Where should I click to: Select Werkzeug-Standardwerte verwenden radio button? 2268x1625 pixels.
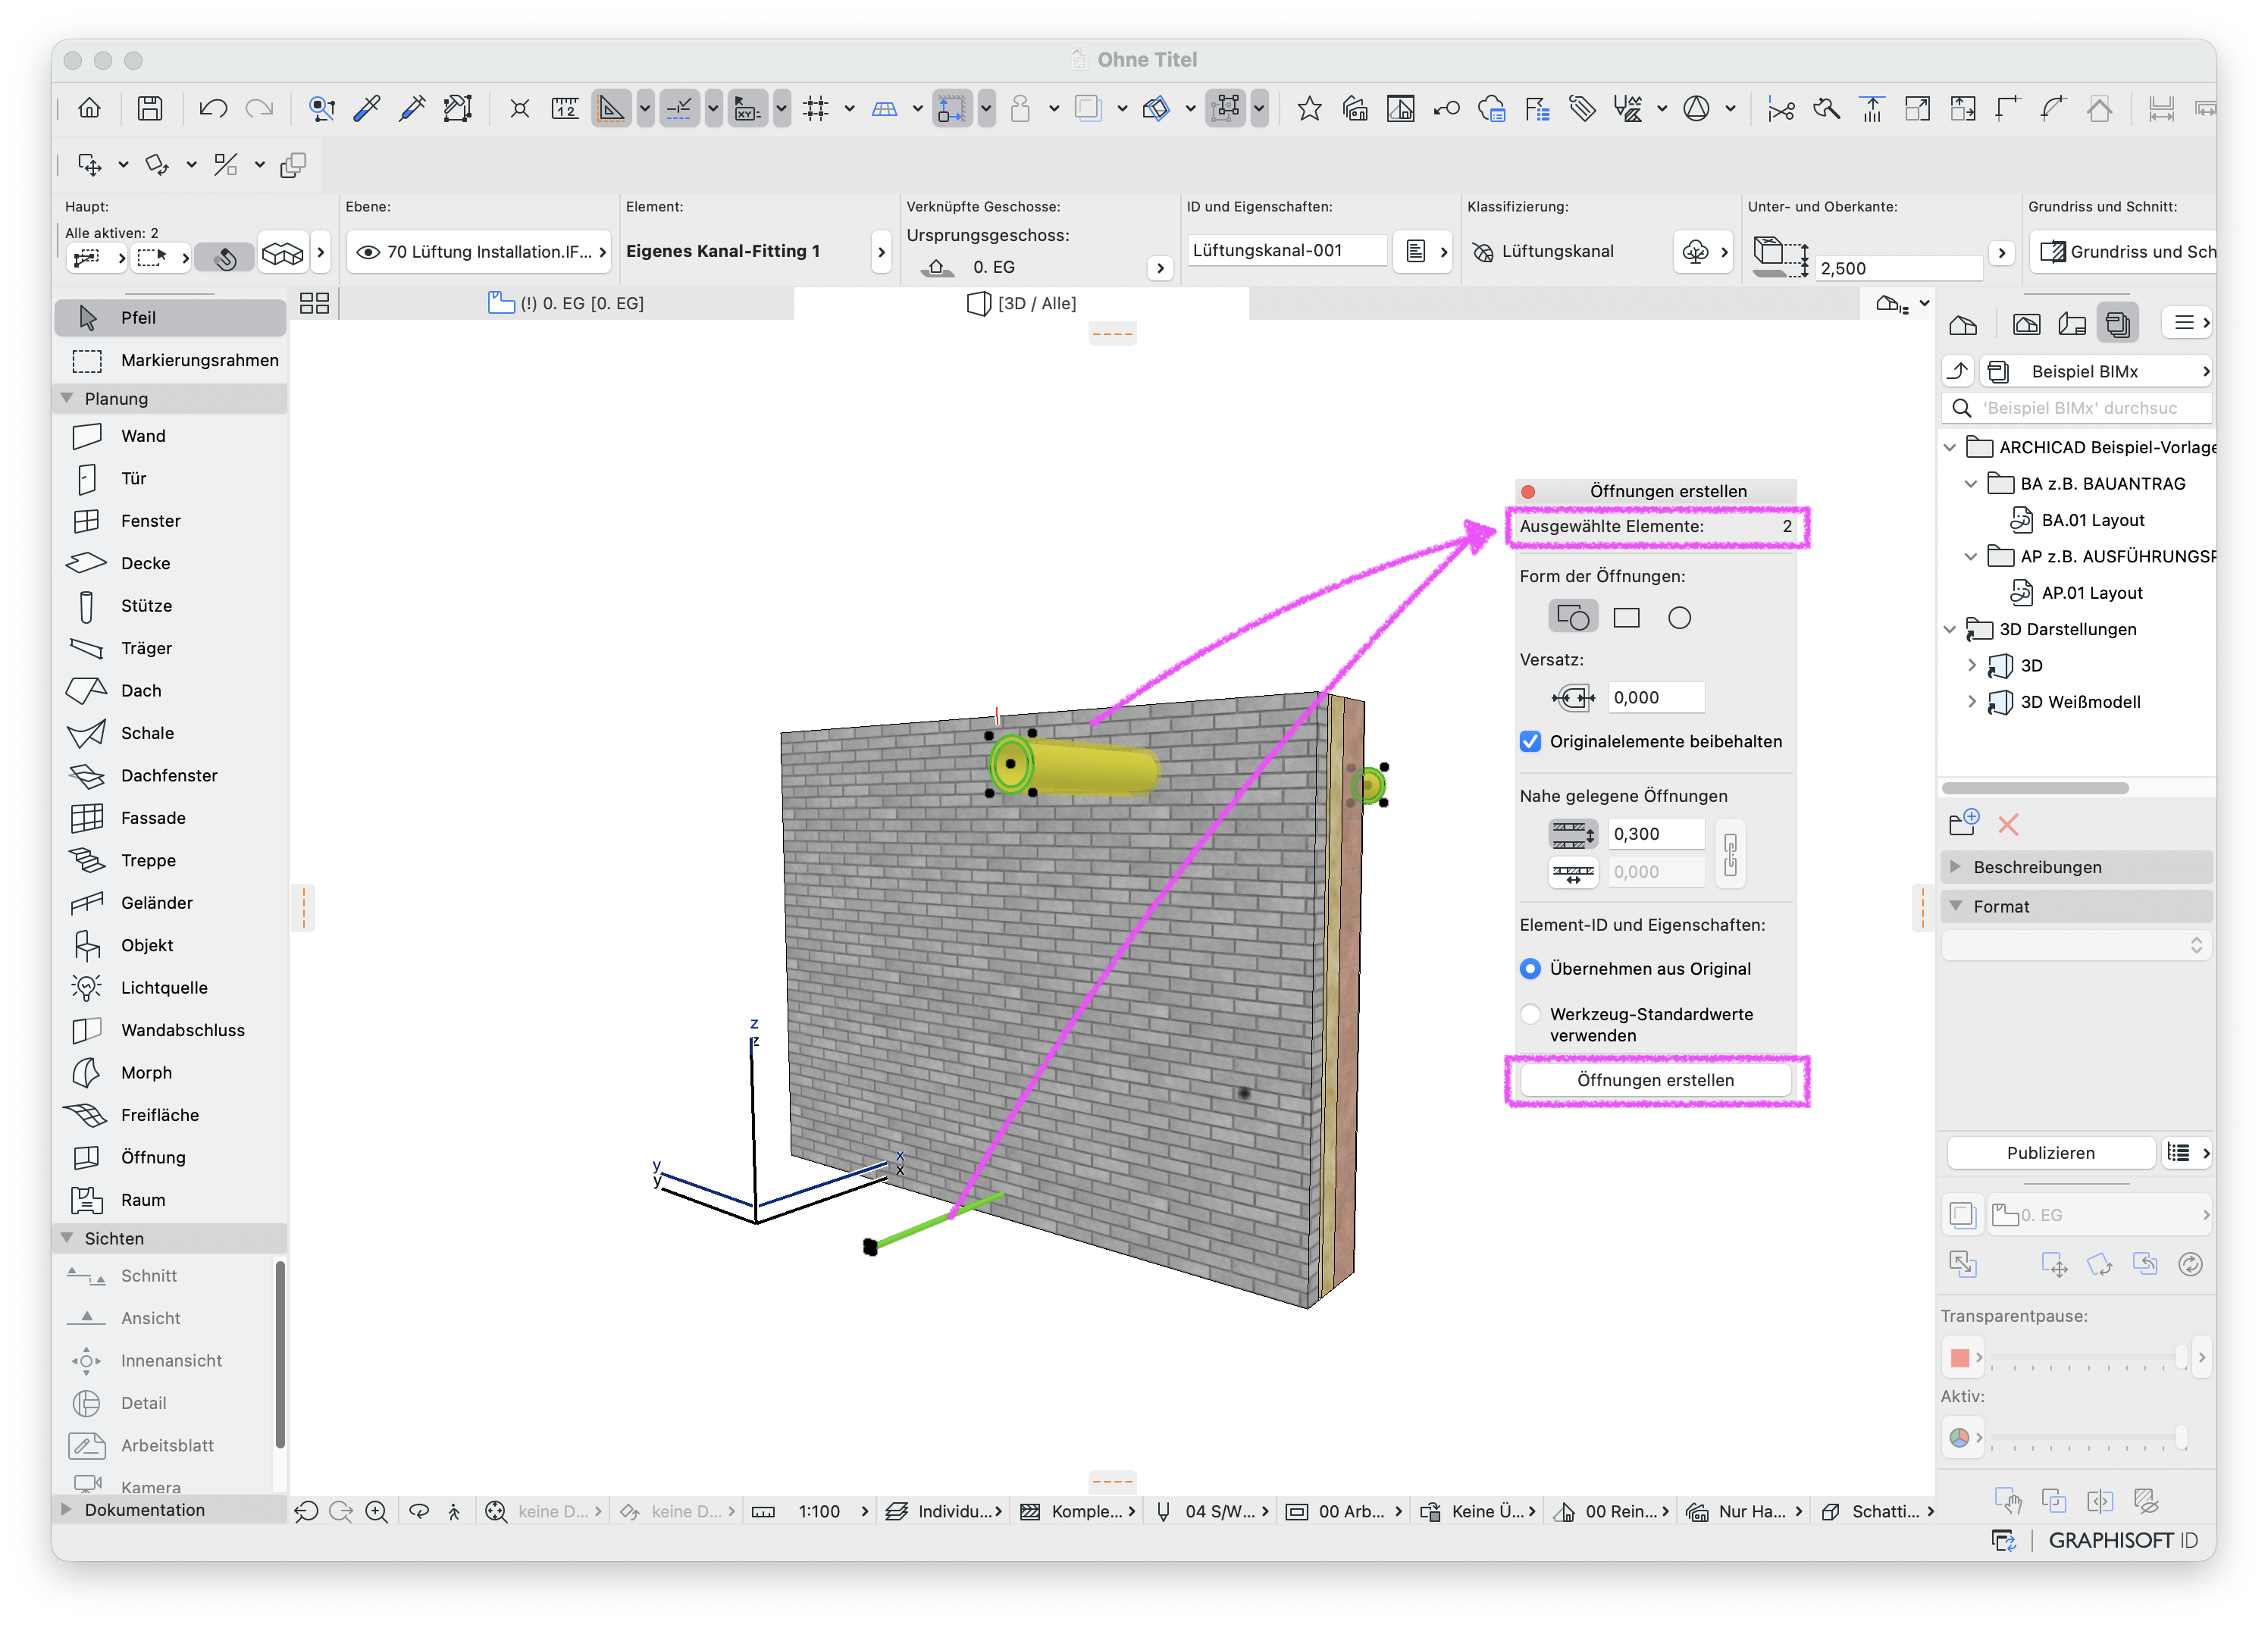coord(1530,1014)
